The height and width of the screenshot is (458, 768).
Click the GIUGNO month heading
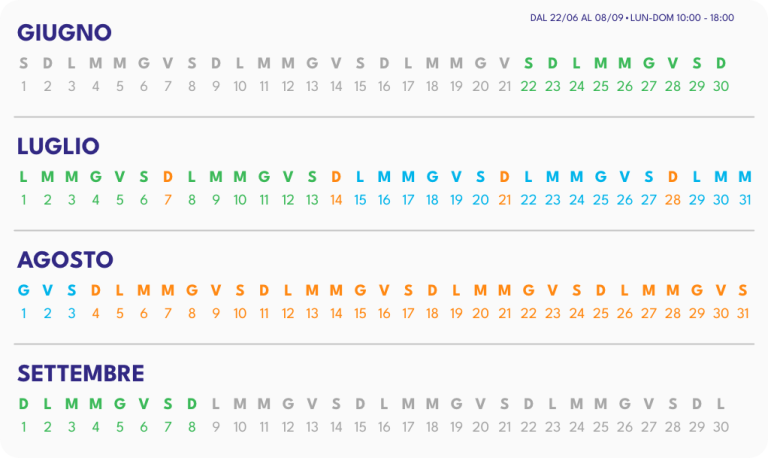(64, 33)
